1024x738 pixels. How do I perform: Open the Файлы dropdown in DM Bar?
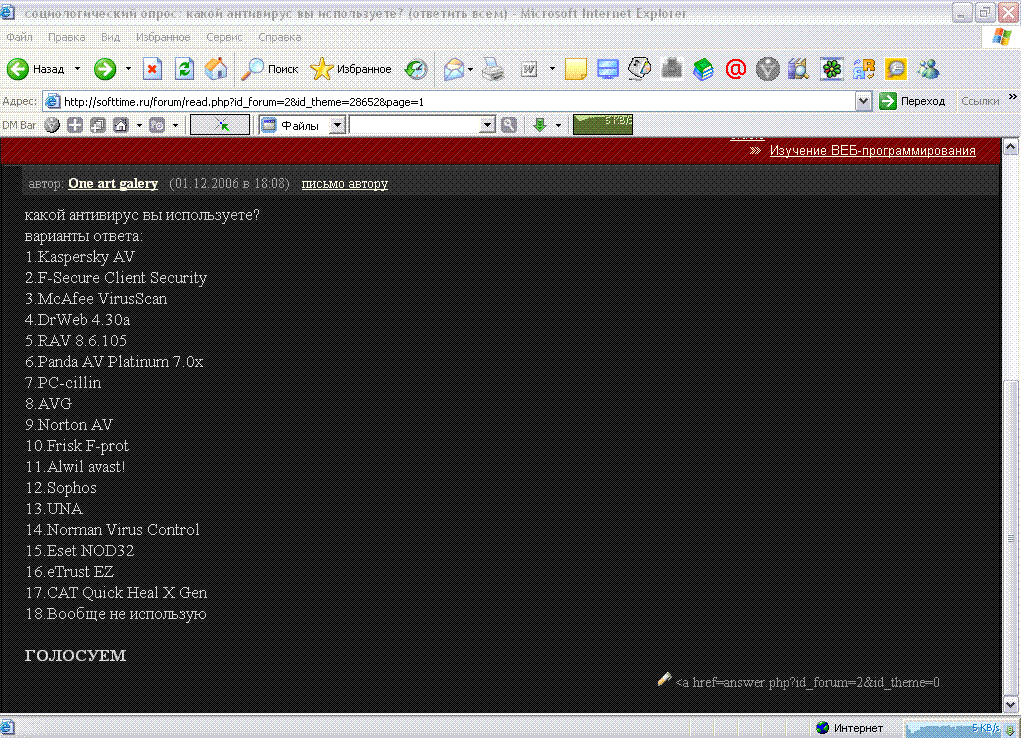[x=337, y=125]
